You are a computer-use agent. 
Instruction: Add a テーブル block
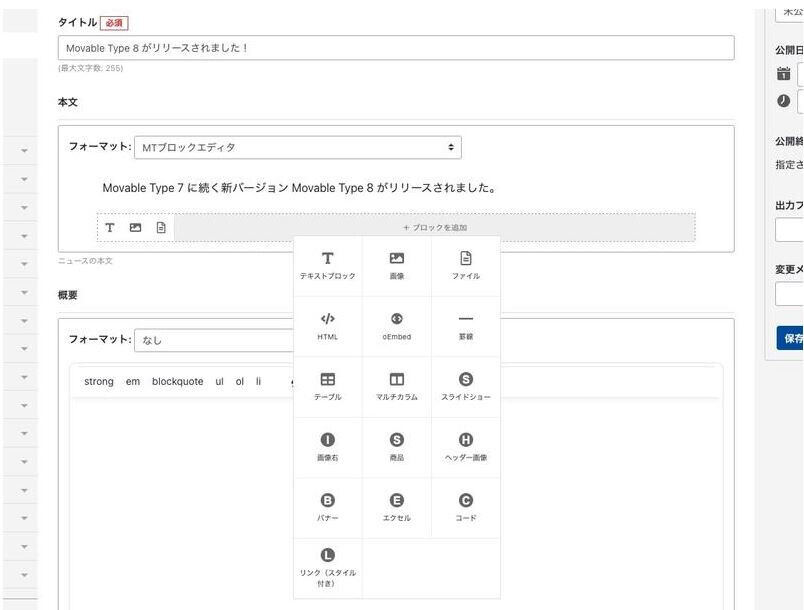pos(328,387)
